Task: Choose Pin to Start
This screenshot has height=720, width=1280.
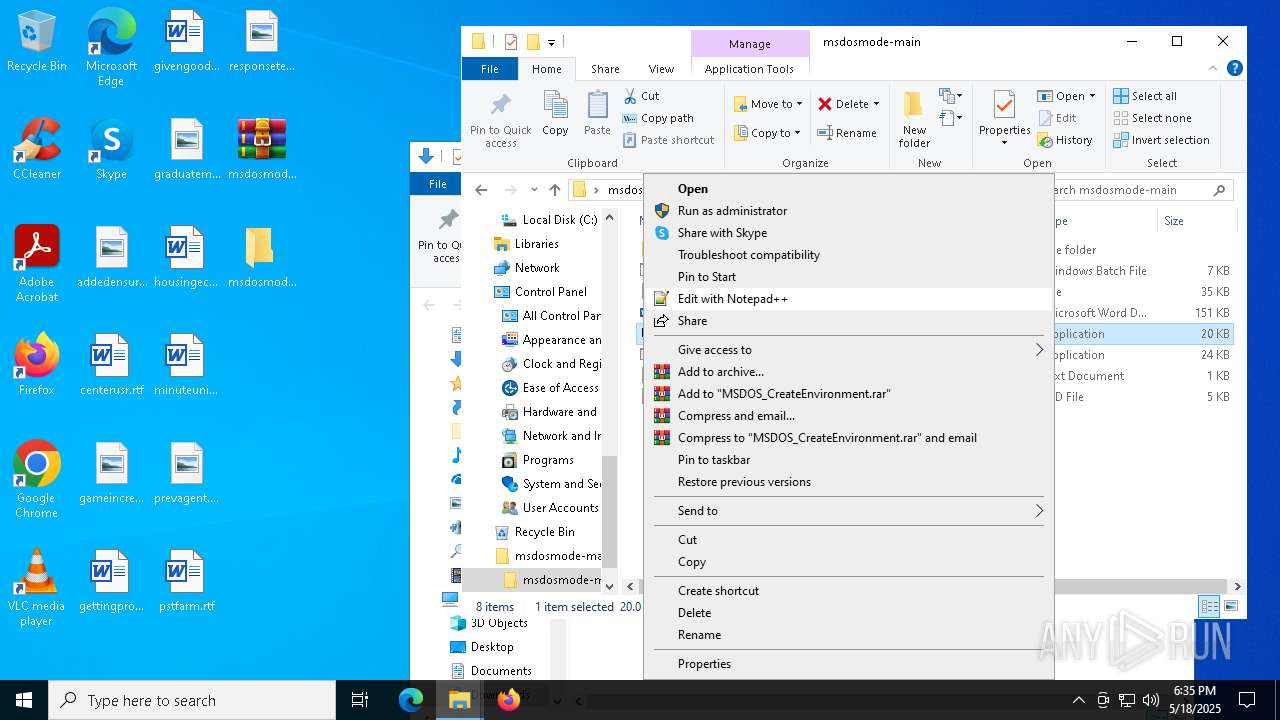Action: [x=848, y=277]
